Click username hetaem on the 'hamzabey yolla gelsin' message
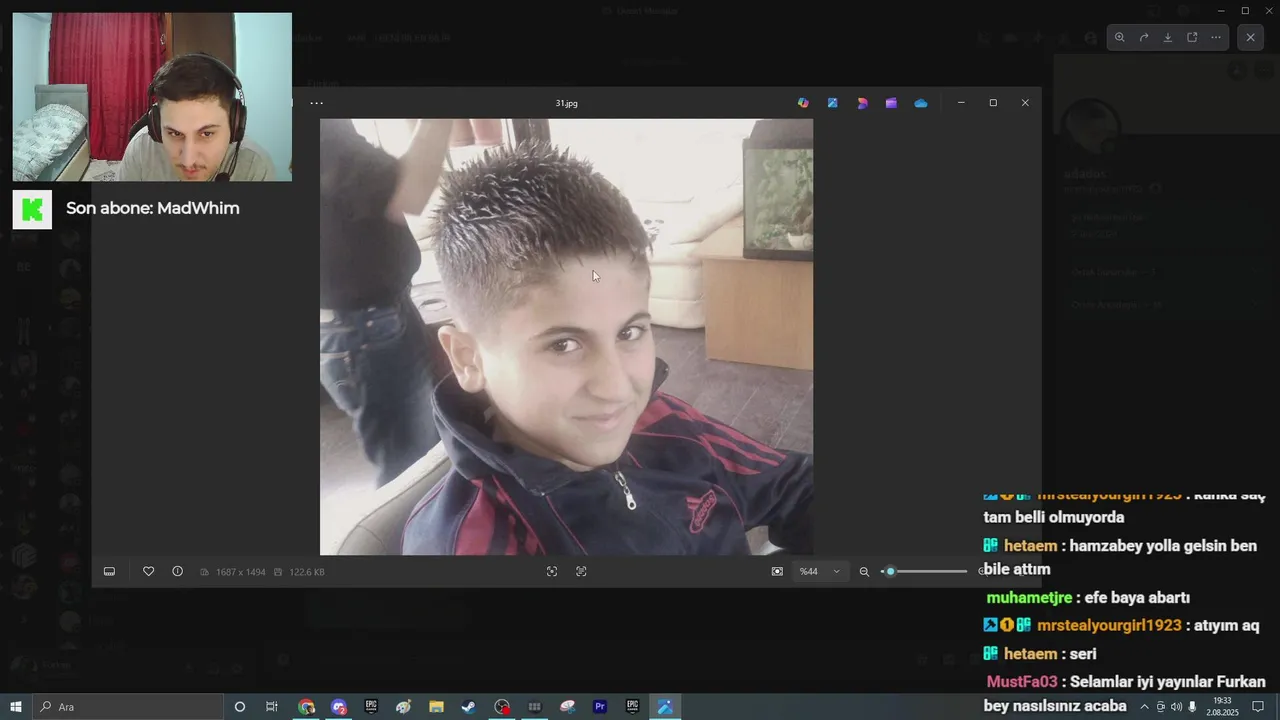Screen dimensions: 1280x720 click(x=1030, y=546)
